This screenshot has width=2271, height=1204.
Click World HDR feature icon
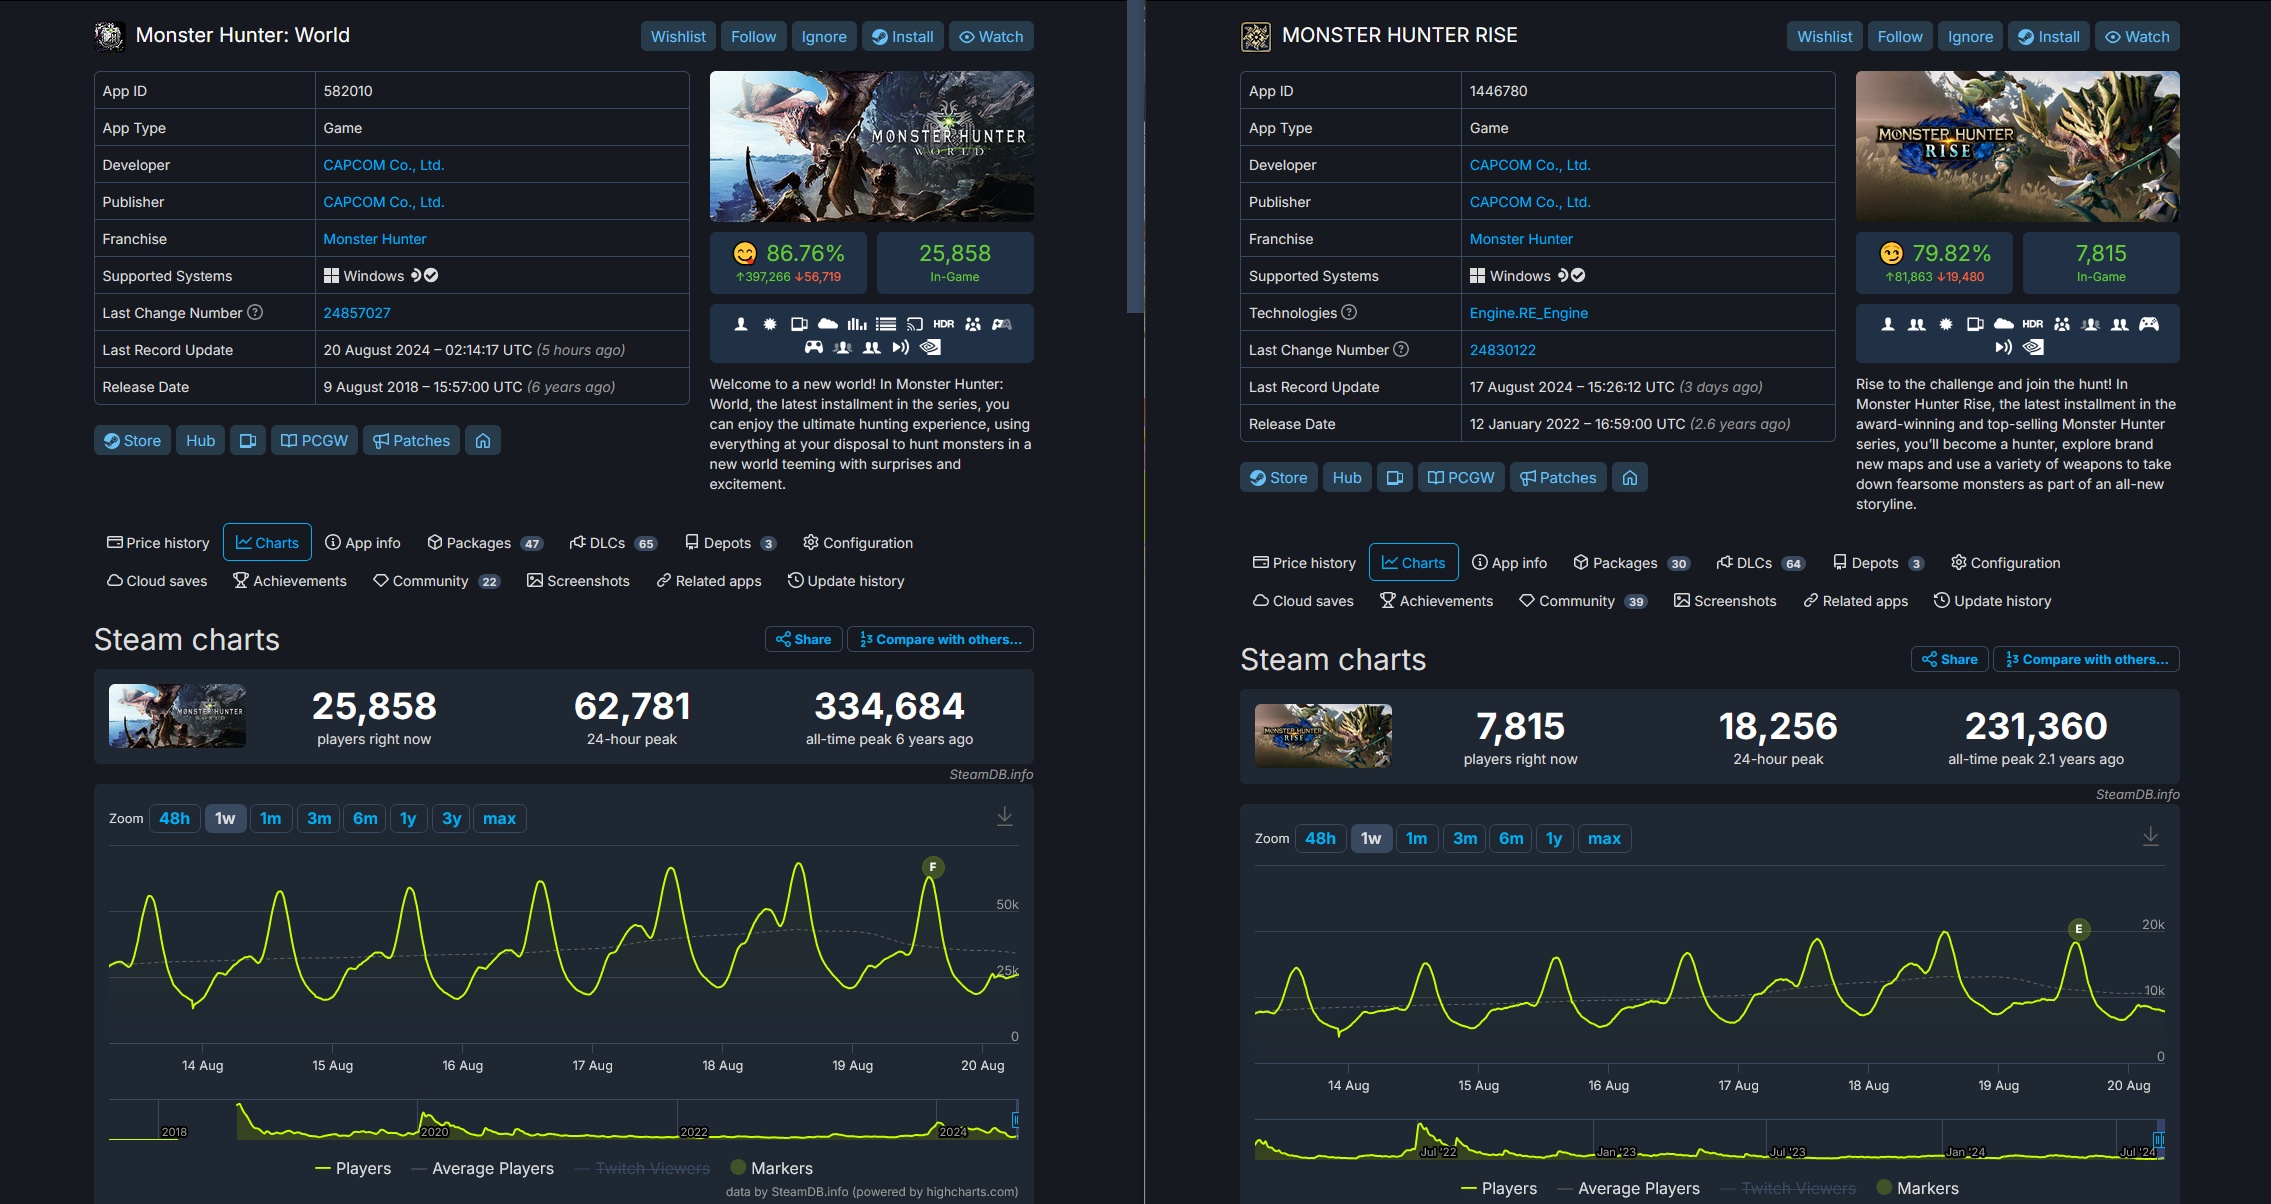click(943, 324)
